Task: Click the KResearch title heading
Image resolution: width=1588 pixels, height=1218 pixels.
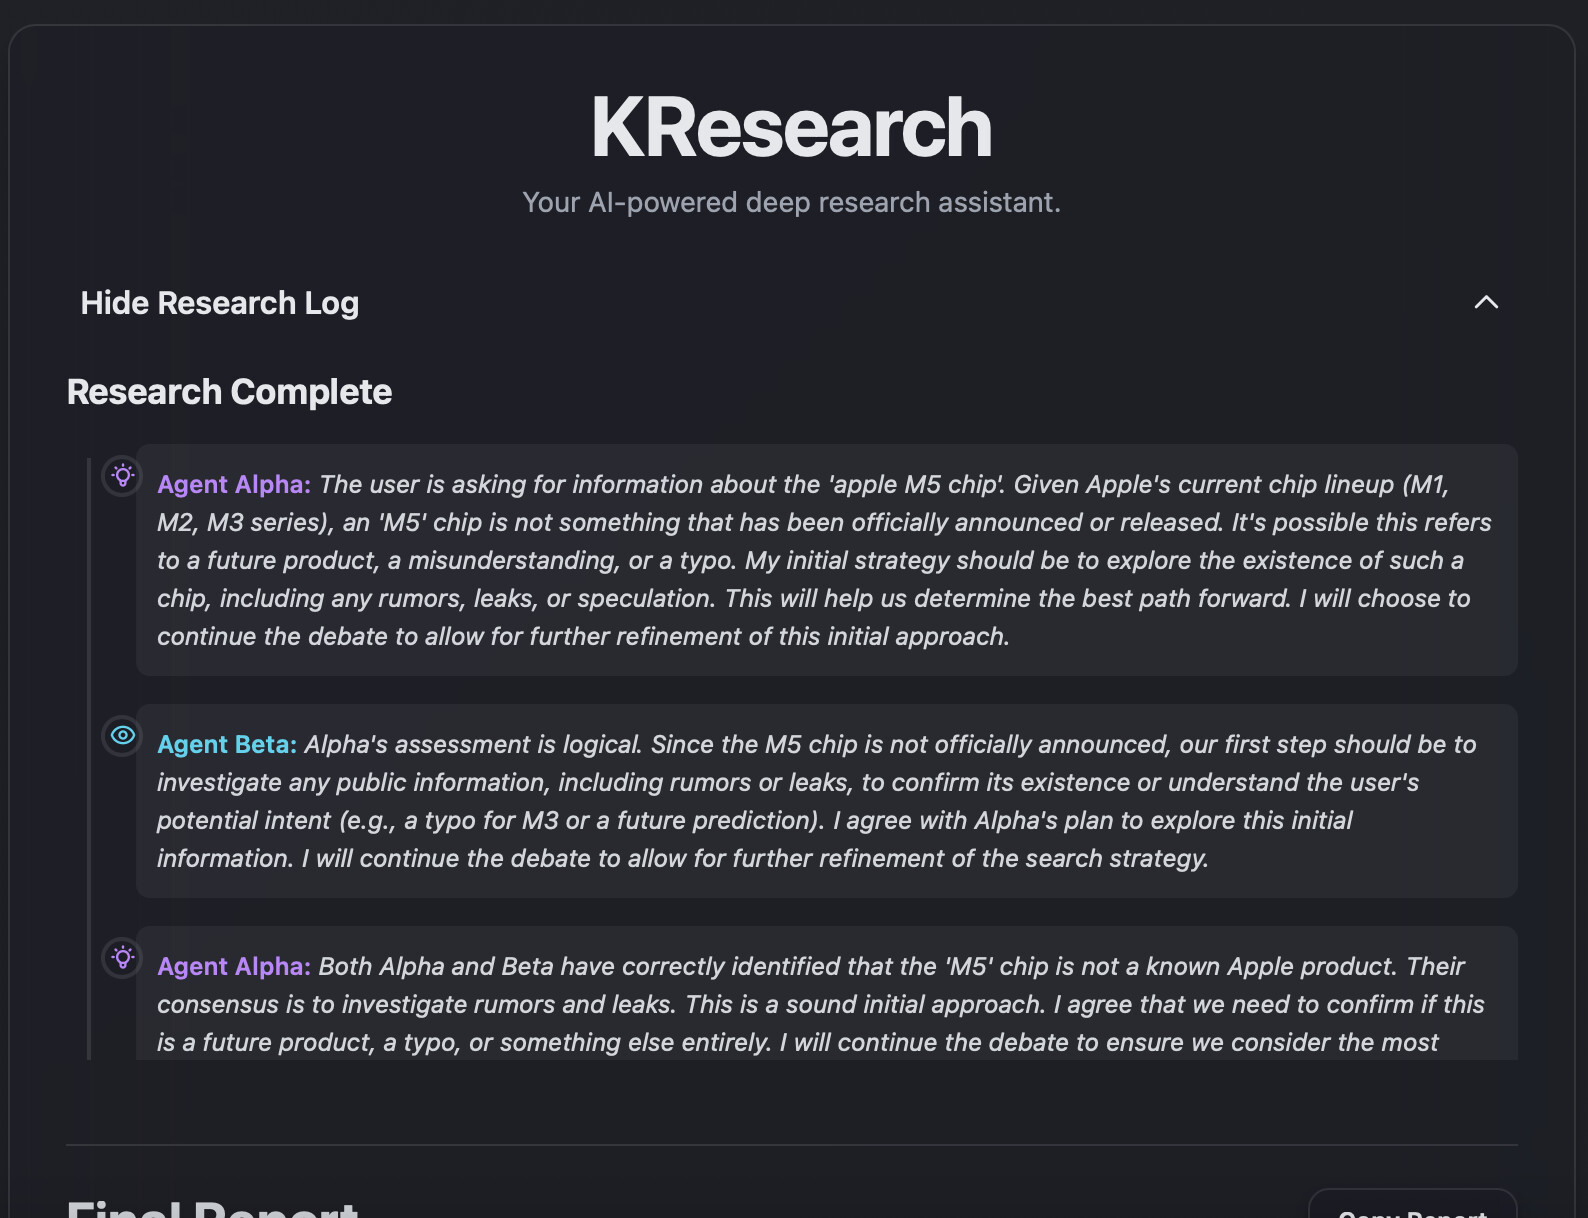Action: coord(791,127)
